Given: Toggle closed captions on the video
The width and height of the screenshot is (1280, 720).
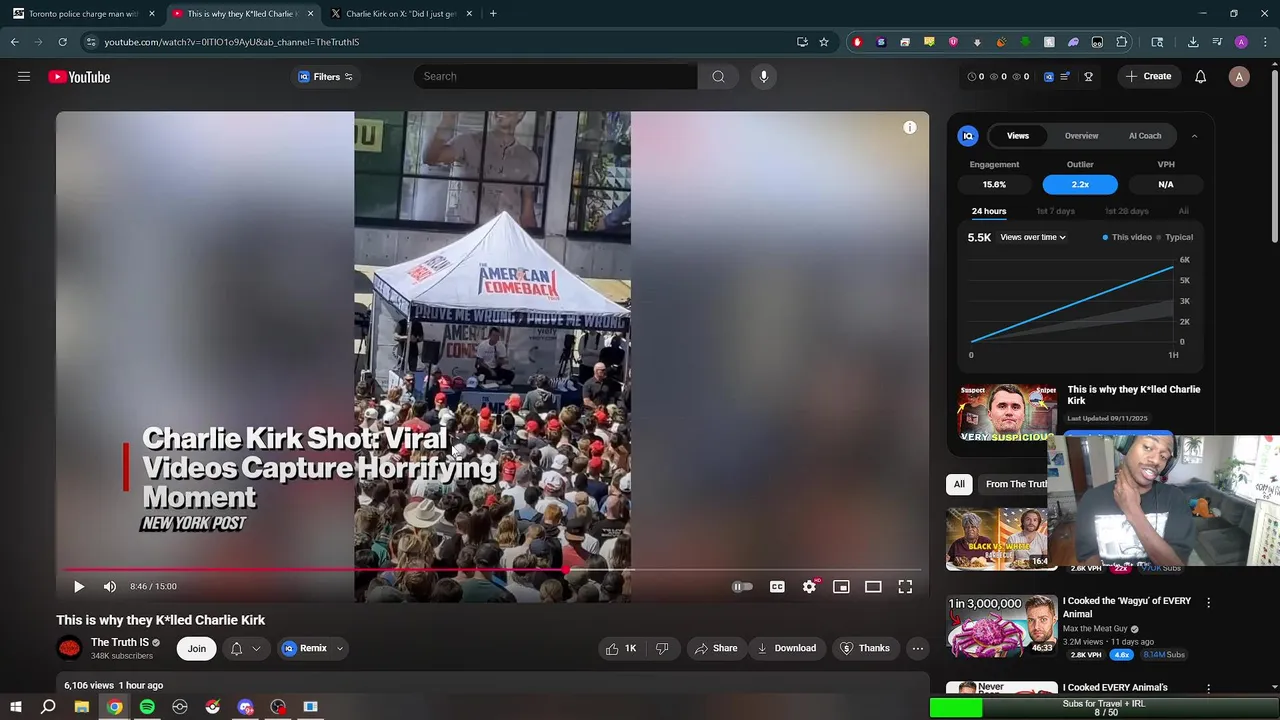Looking at the screenshot, I should click(x=777, y=587).
